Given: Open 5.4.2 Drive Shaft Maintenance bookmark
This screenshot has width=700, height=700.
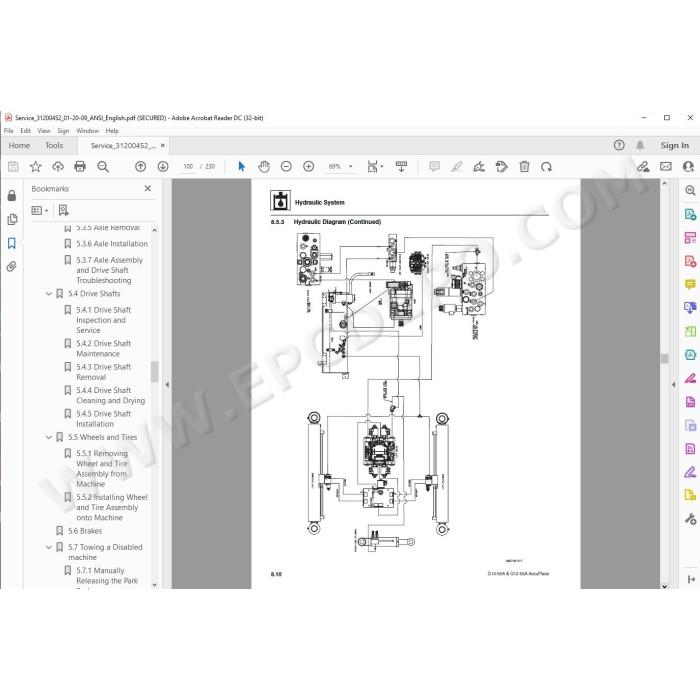Looking at the screenshot, I should pyautogui.click(x=103, y=349).
